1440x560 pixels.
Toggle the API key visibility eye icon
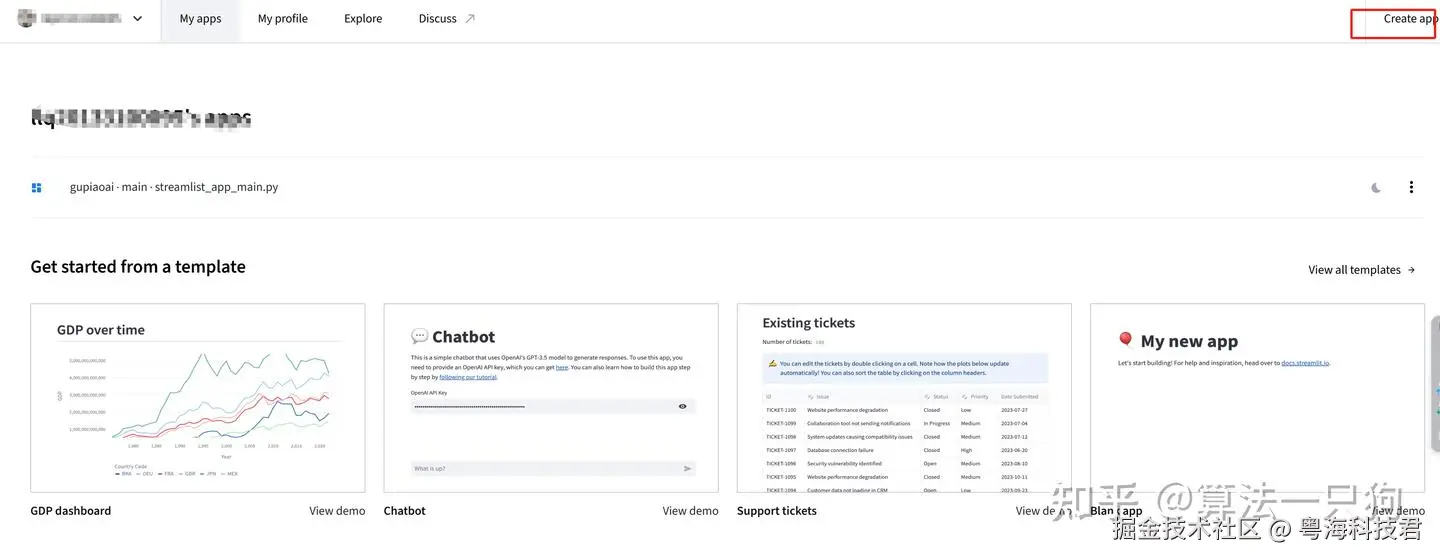[683, 406]
